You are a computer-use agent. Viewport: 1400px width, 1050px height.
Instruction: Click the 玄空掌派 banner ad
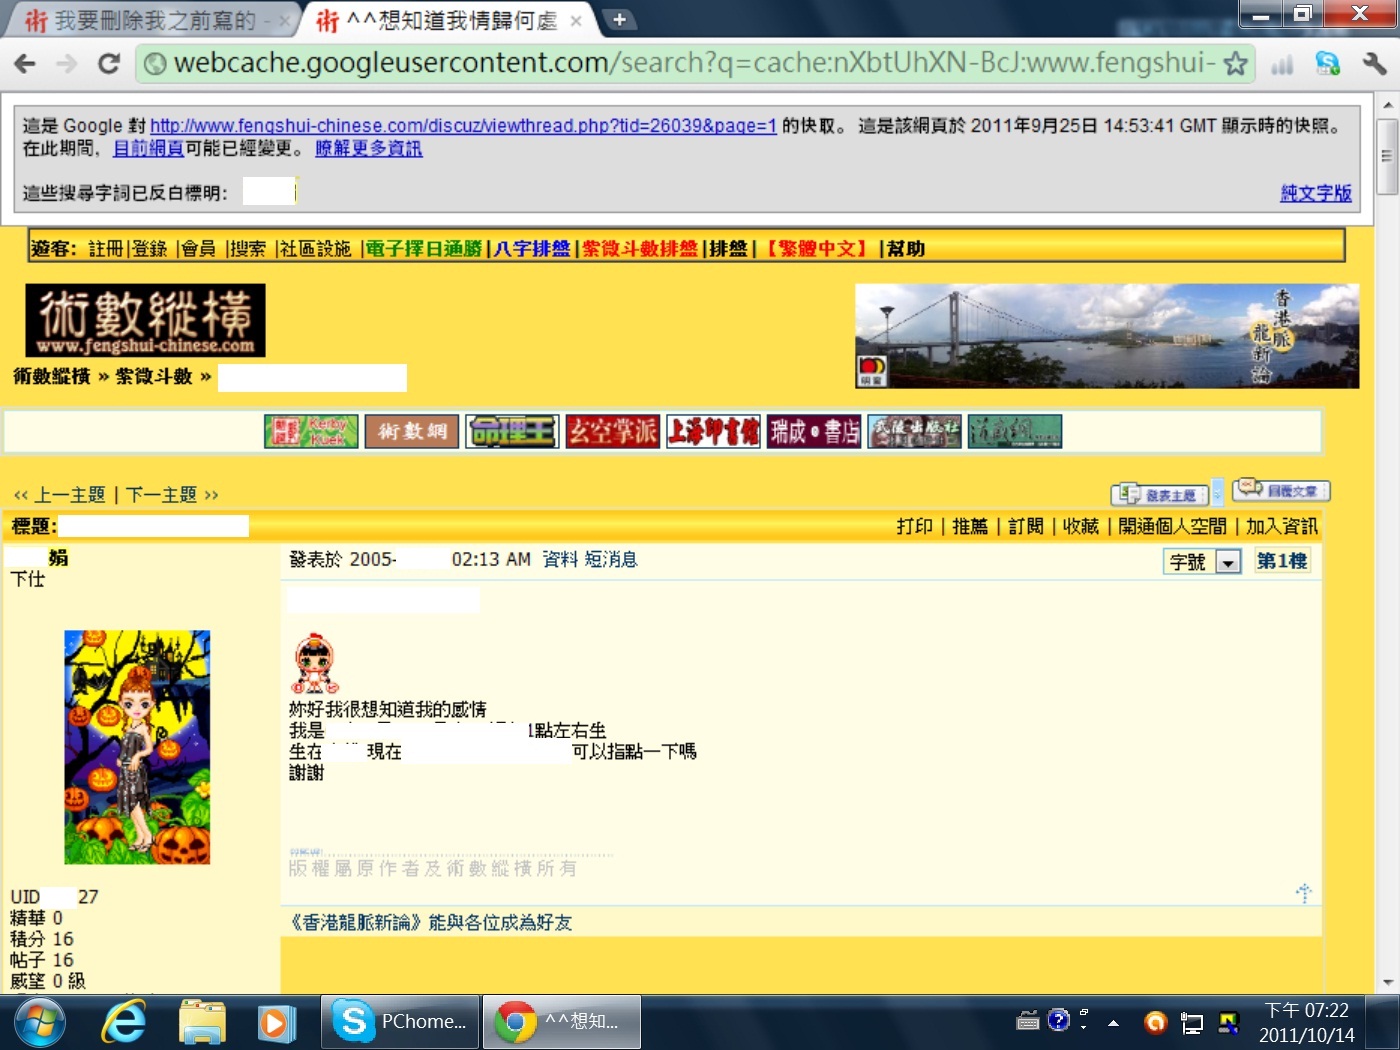click(612, 431)
